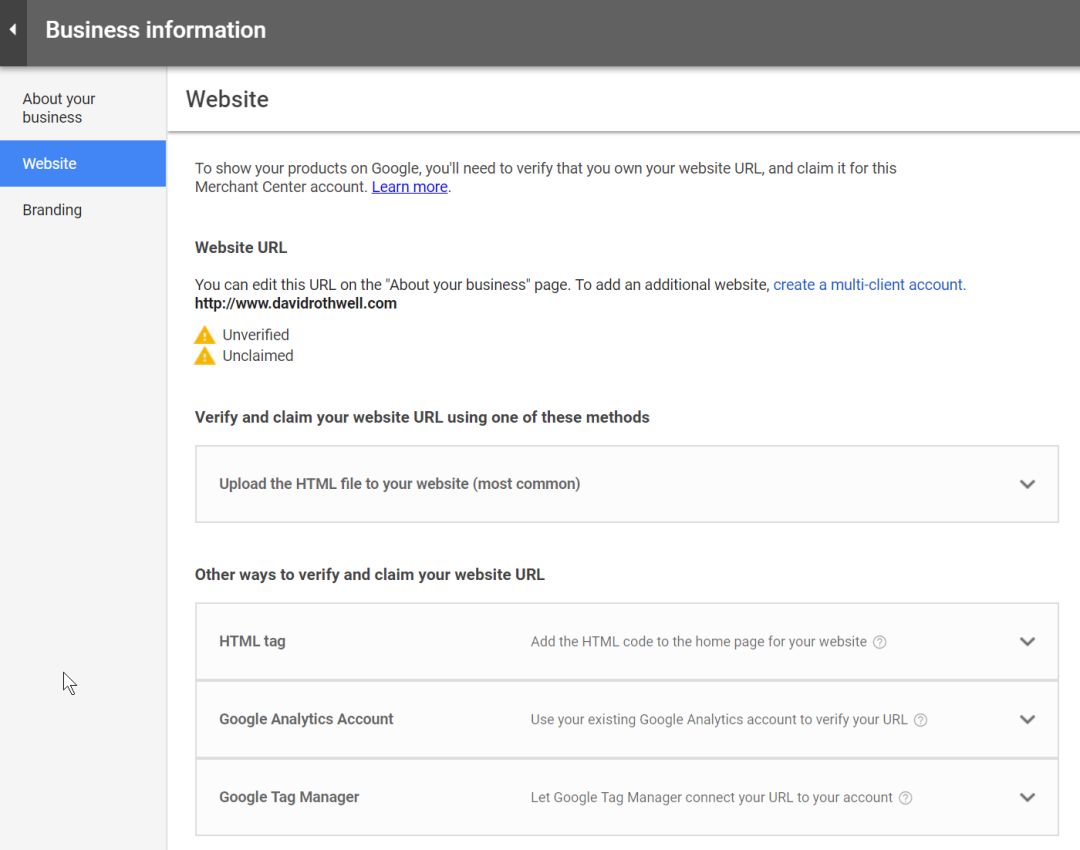Click the Unclaimed warning triangle icon
This screenshot has height=850, width=1080.
coord(205,356)
